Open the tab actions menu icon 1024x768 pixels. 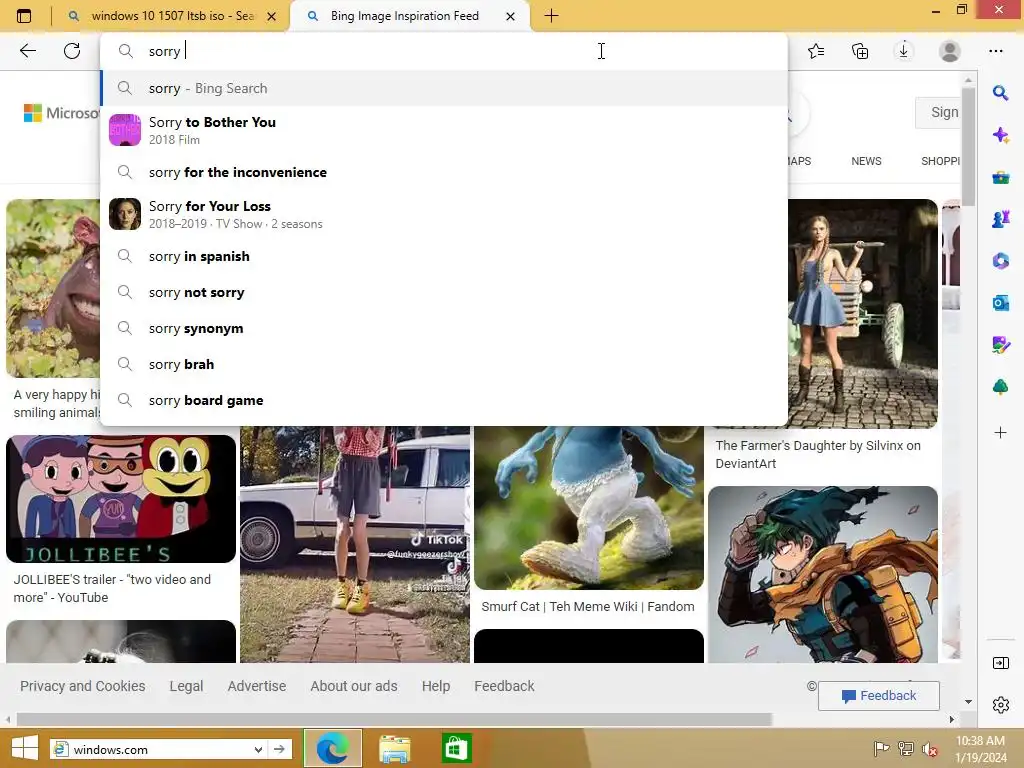pyautogui.click(x=24, y=16)
